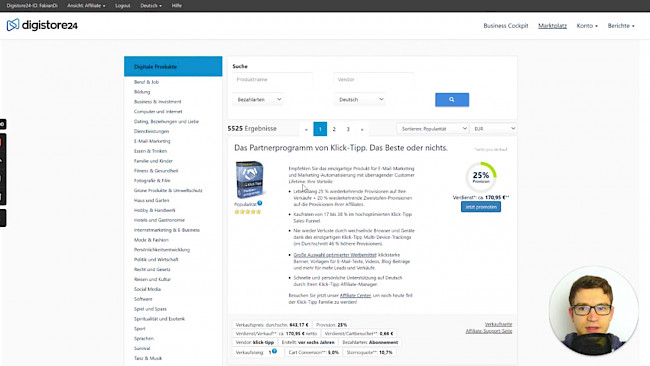Go to next results page arrow

pyautogui.click(x=362, y=129)
